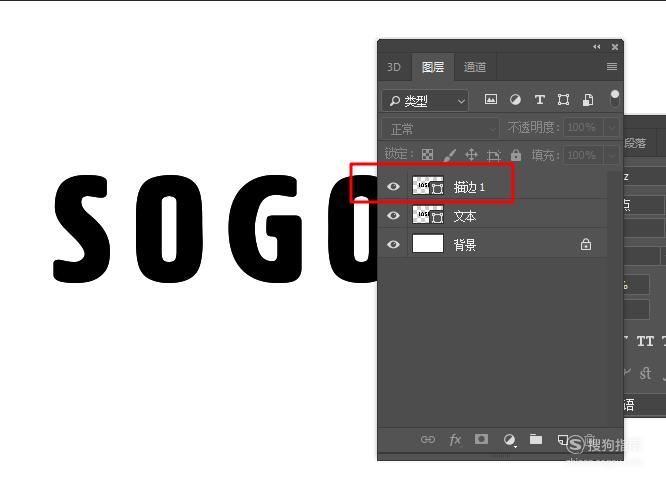Screen dimensions: 666x491
Task: Select the layer named 背景
Action: (x=465, y=245)
